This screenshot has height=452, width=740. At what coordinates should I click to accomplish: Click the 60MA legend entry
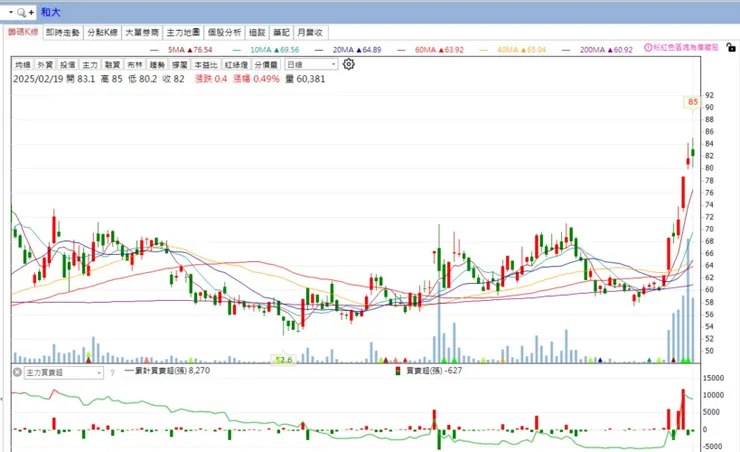430,50
